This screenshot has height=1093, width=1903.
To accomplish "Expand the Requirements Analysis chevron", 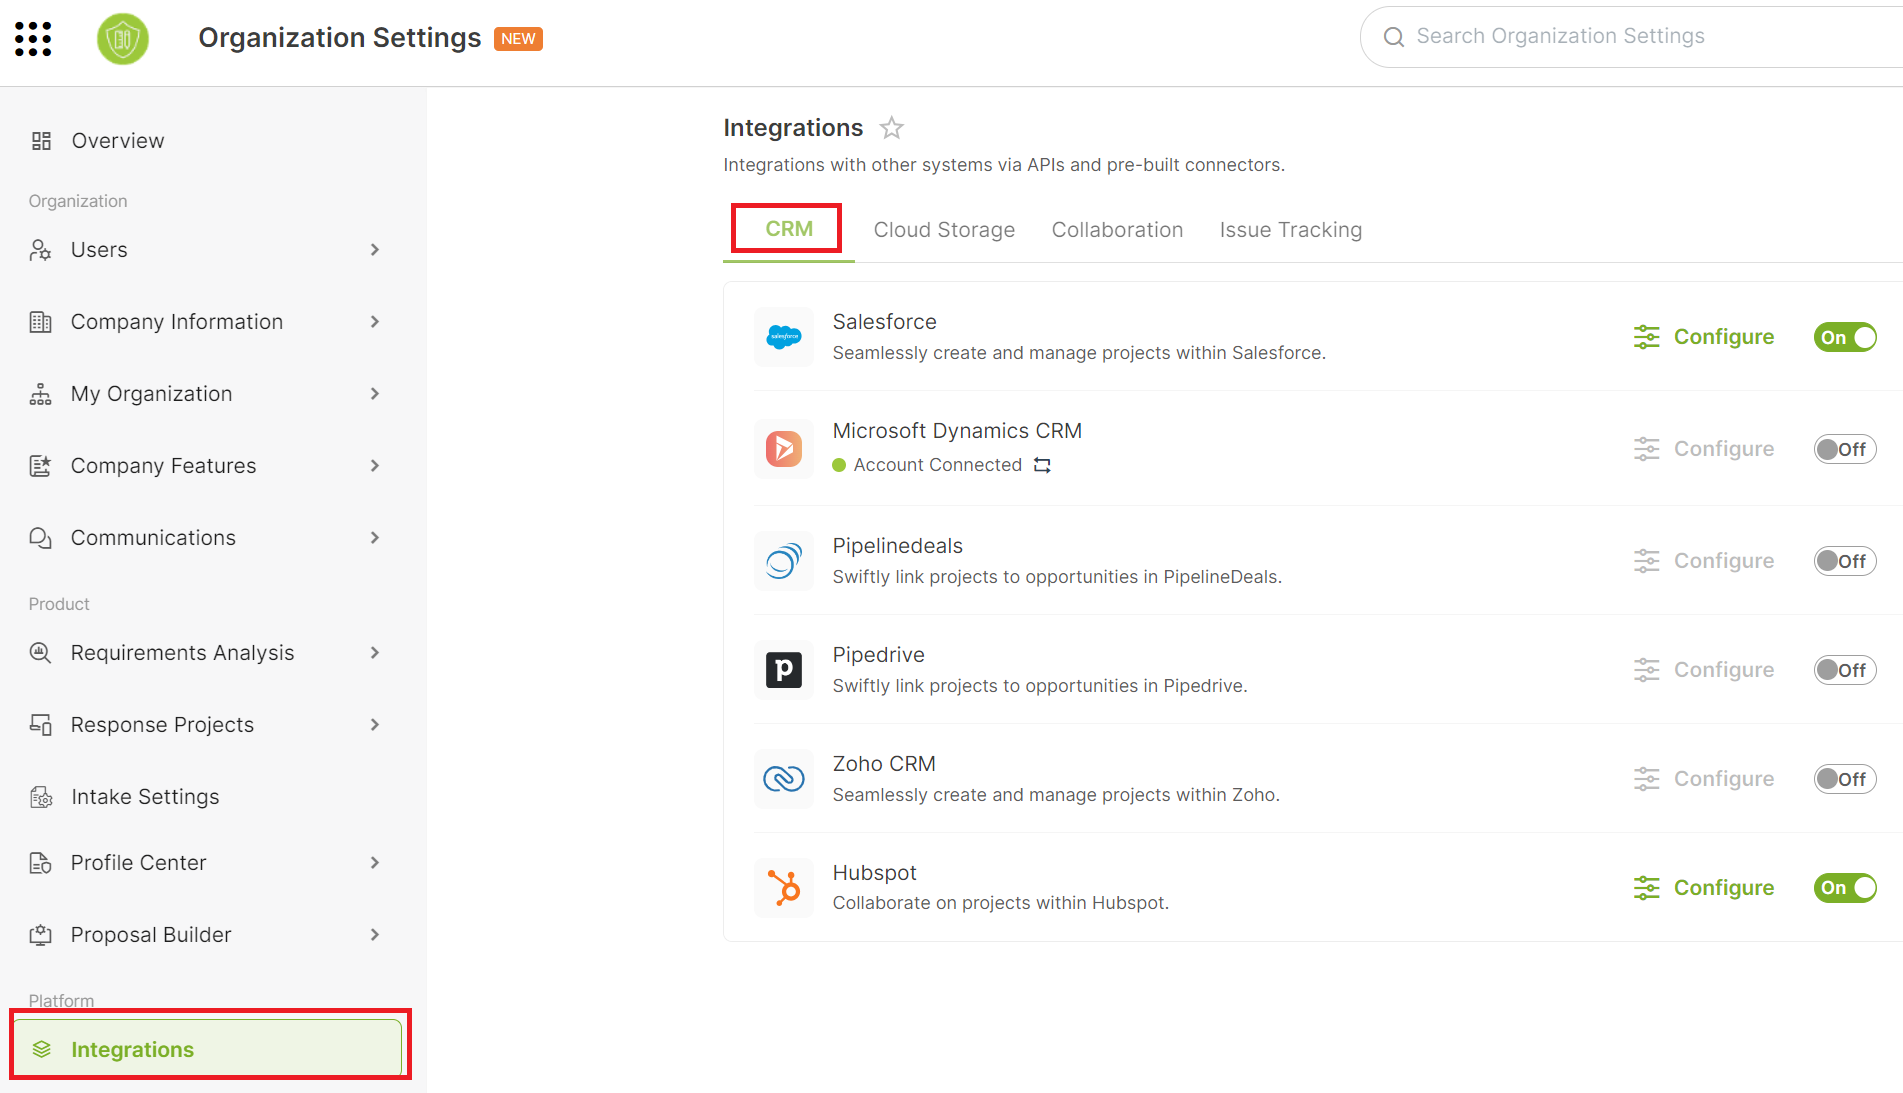I will tap(375, 653).
